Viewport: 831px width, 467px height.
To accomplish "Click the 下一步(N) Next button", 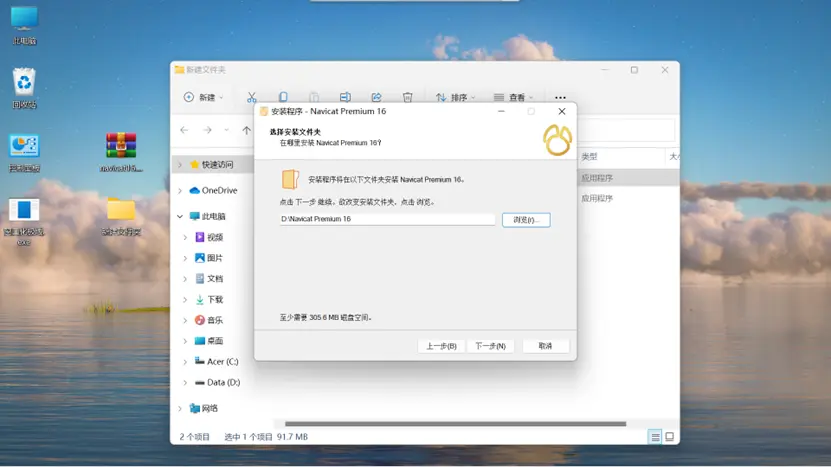I will (x=489, y=346).
